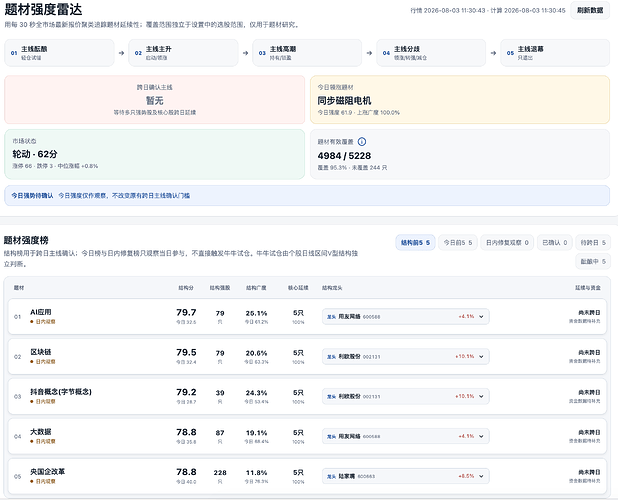Click the 核心延续 column header
The image size is (618, 500).
[x=298, y=288]
